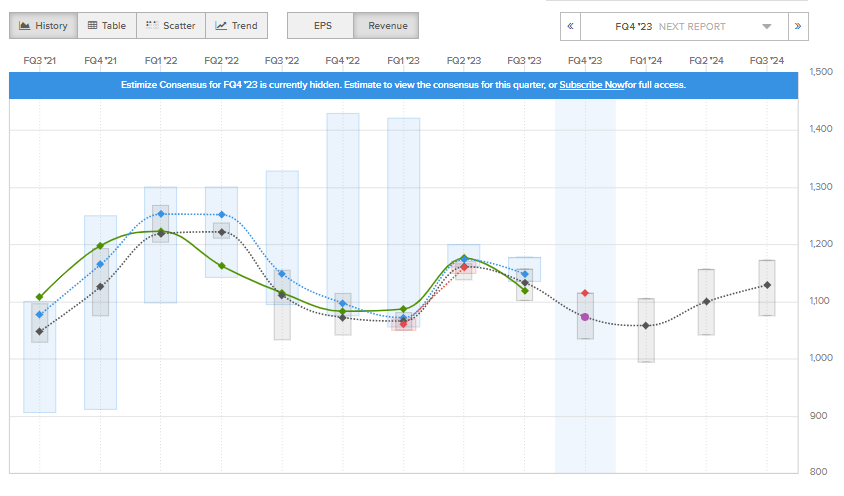Click the Subscribe Now link
Image resolution: width=844 pixels, height=496 pixels.
[592, 85]
